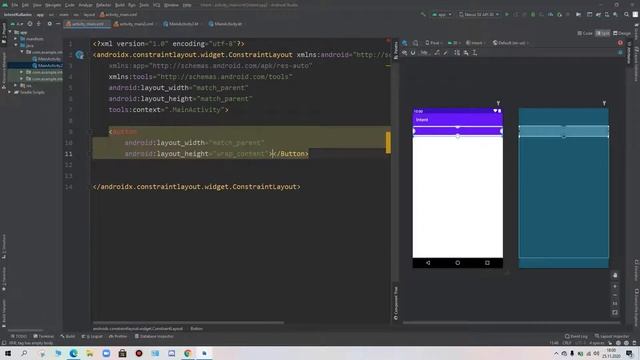640x360 pixels.
Task: Open the Palette side panel
Action: click(x=396, y=51)
